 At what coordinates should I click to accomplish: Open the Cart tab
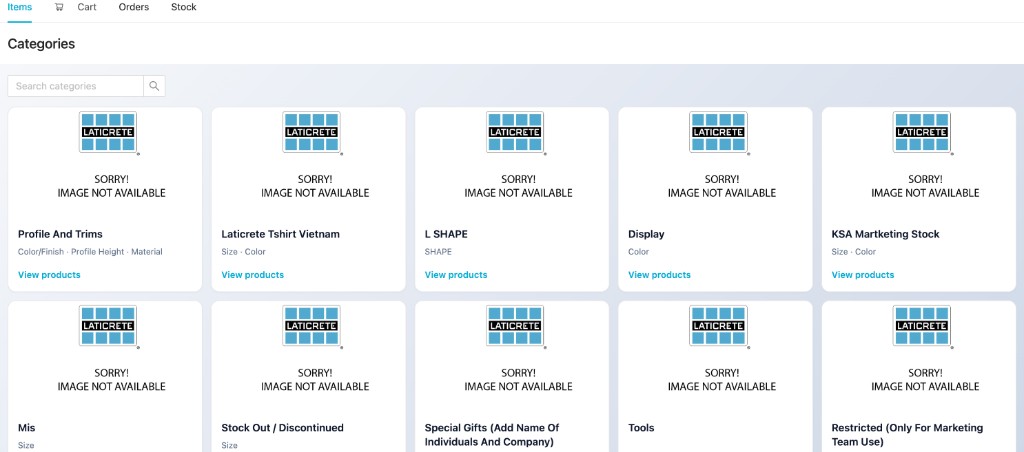coord(87,7)
